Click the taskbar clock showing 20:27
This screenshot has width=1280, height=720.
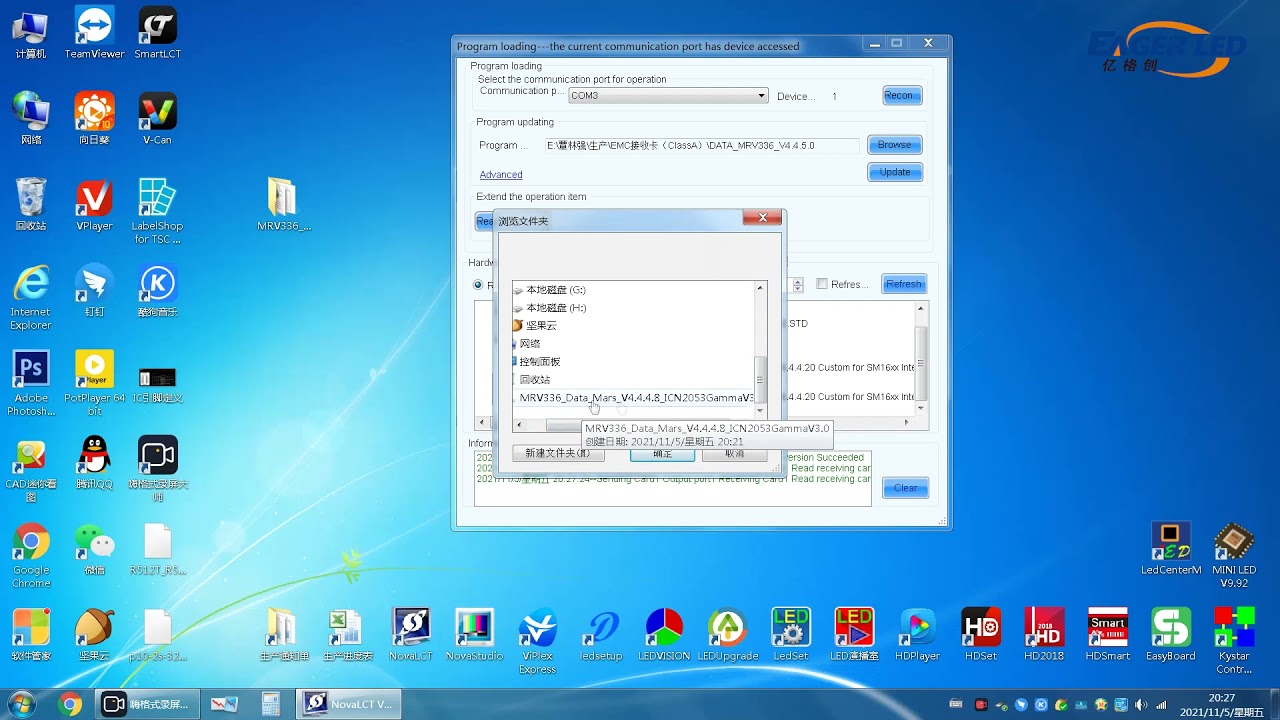(1221, 705)
